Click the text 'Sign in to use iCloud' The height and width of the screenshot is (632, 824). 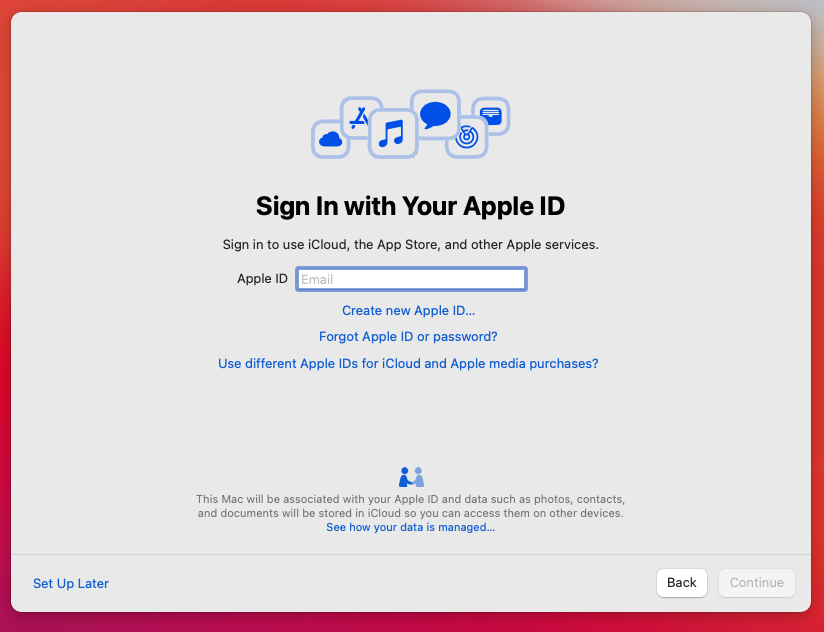tap(285, 244)
